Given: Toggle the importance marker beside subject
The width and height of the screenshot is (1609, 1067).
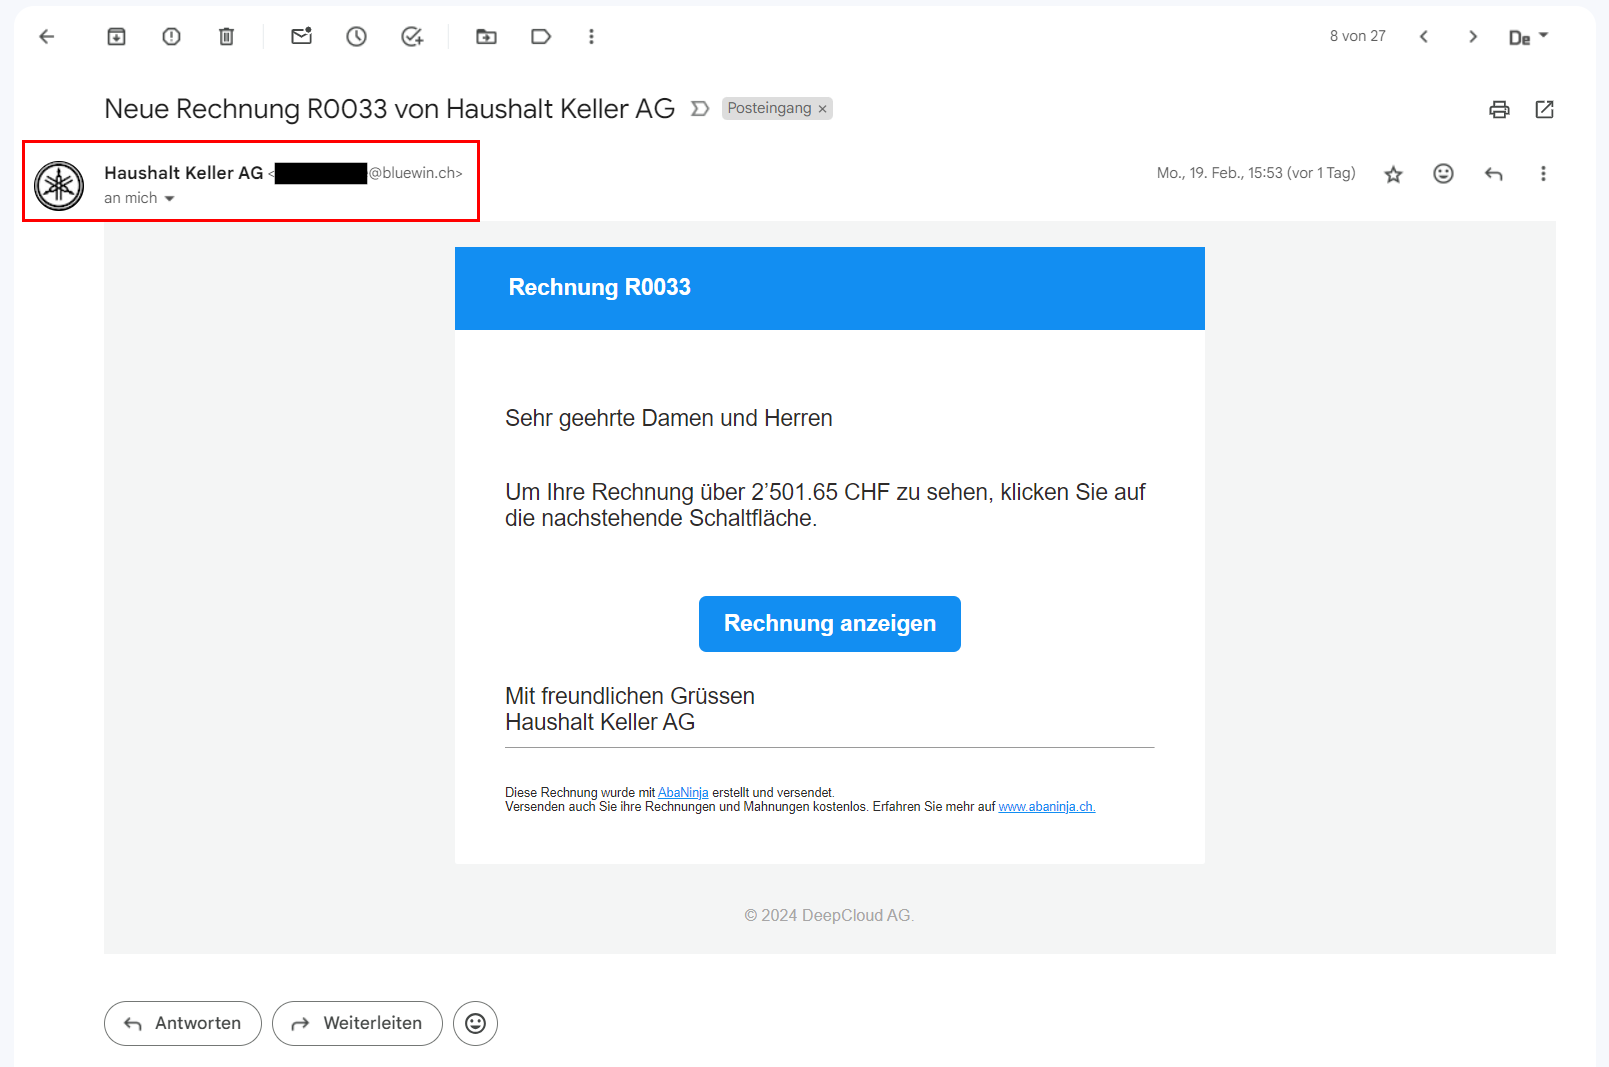Looking at the screenshot, I should 700,109.
